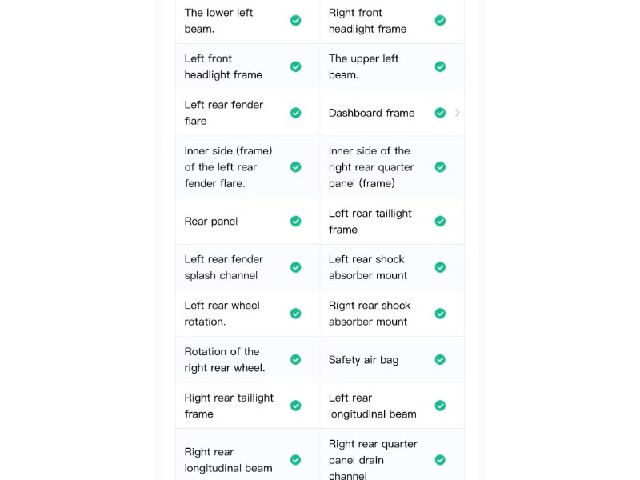The image size is (640, 480).
Task: Open the Right rear shock absorber mount item
Action: coord(392,313)
